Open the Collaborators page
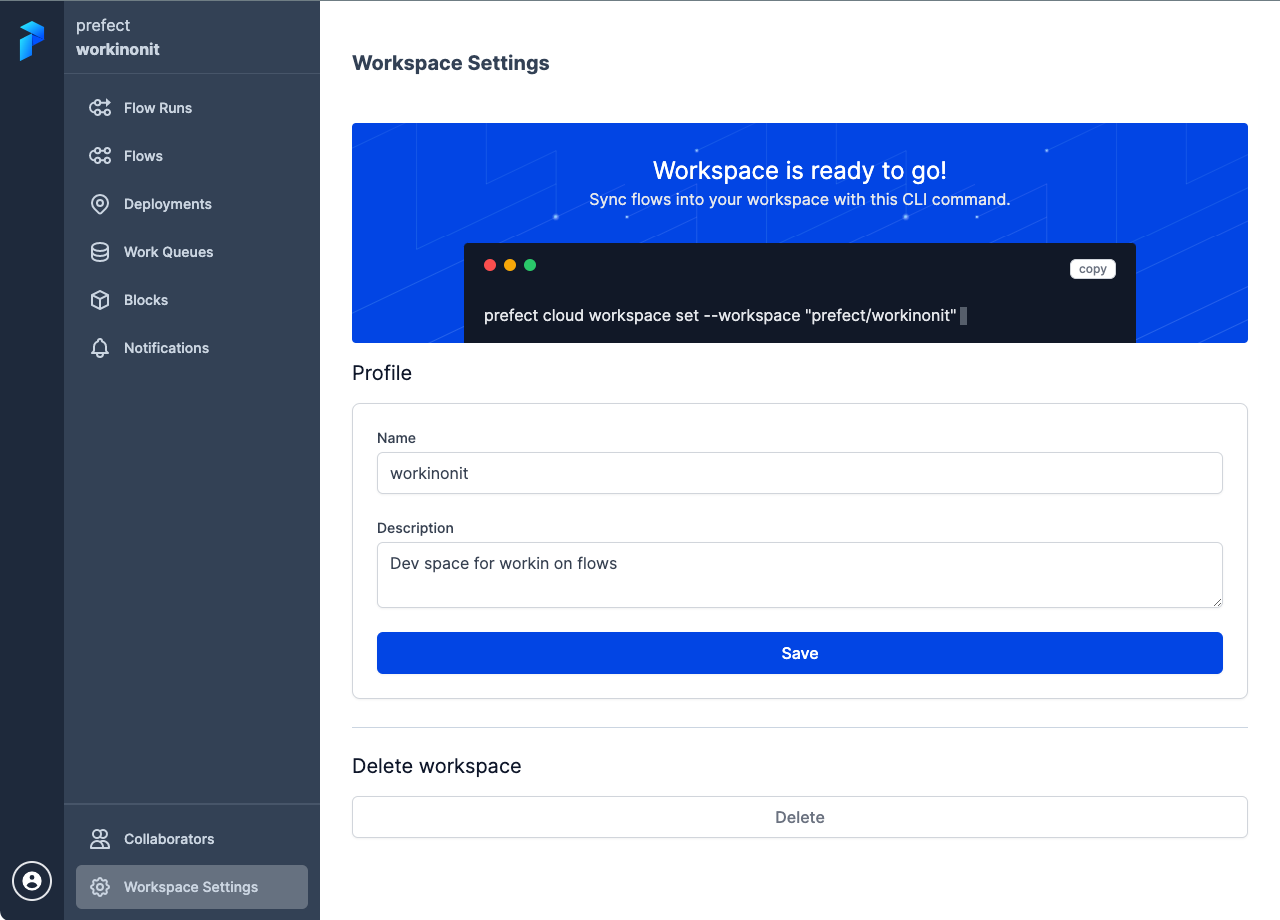The height and width of the screenshot is (920, 1280). [192, 839]
